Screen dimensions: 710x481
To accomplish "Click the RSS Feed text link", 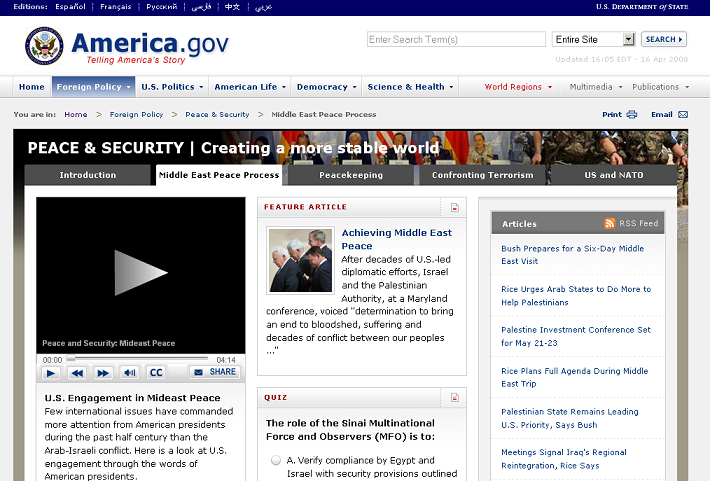I will [638, 223].
